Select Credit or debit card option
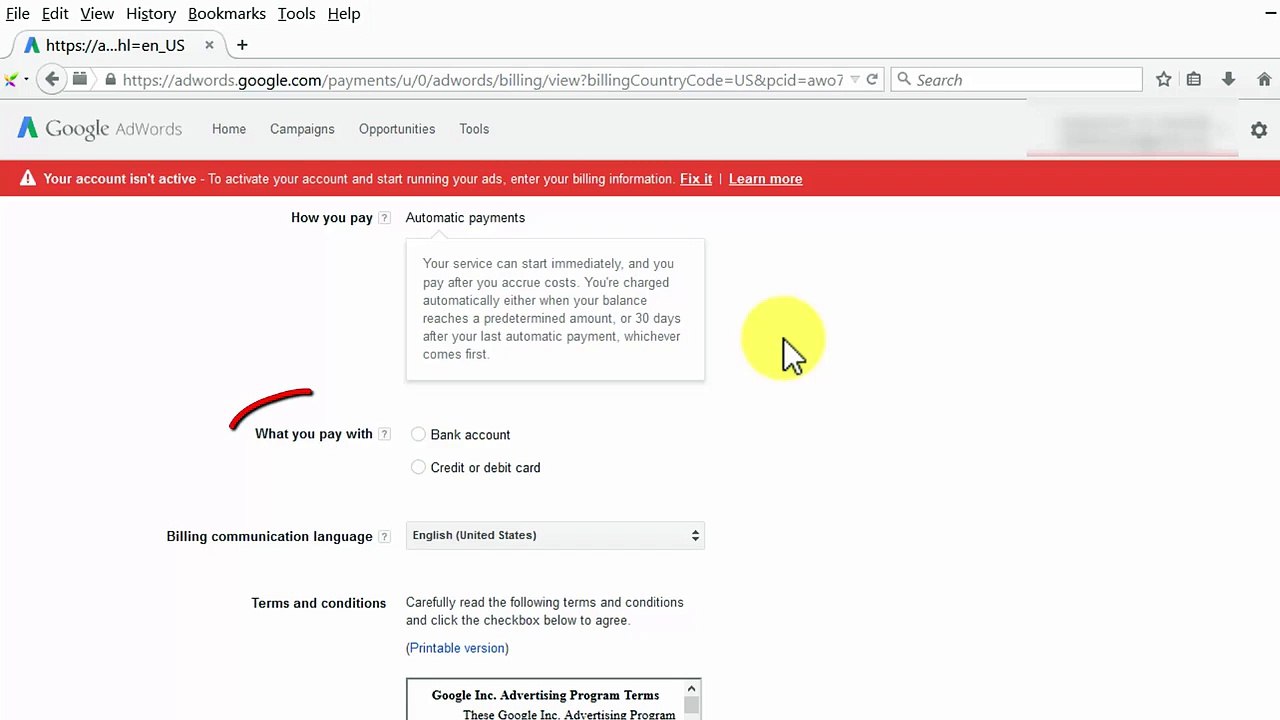Image resolution: width=1280 pixels, height=720 pixels. (x=418, y=467)
